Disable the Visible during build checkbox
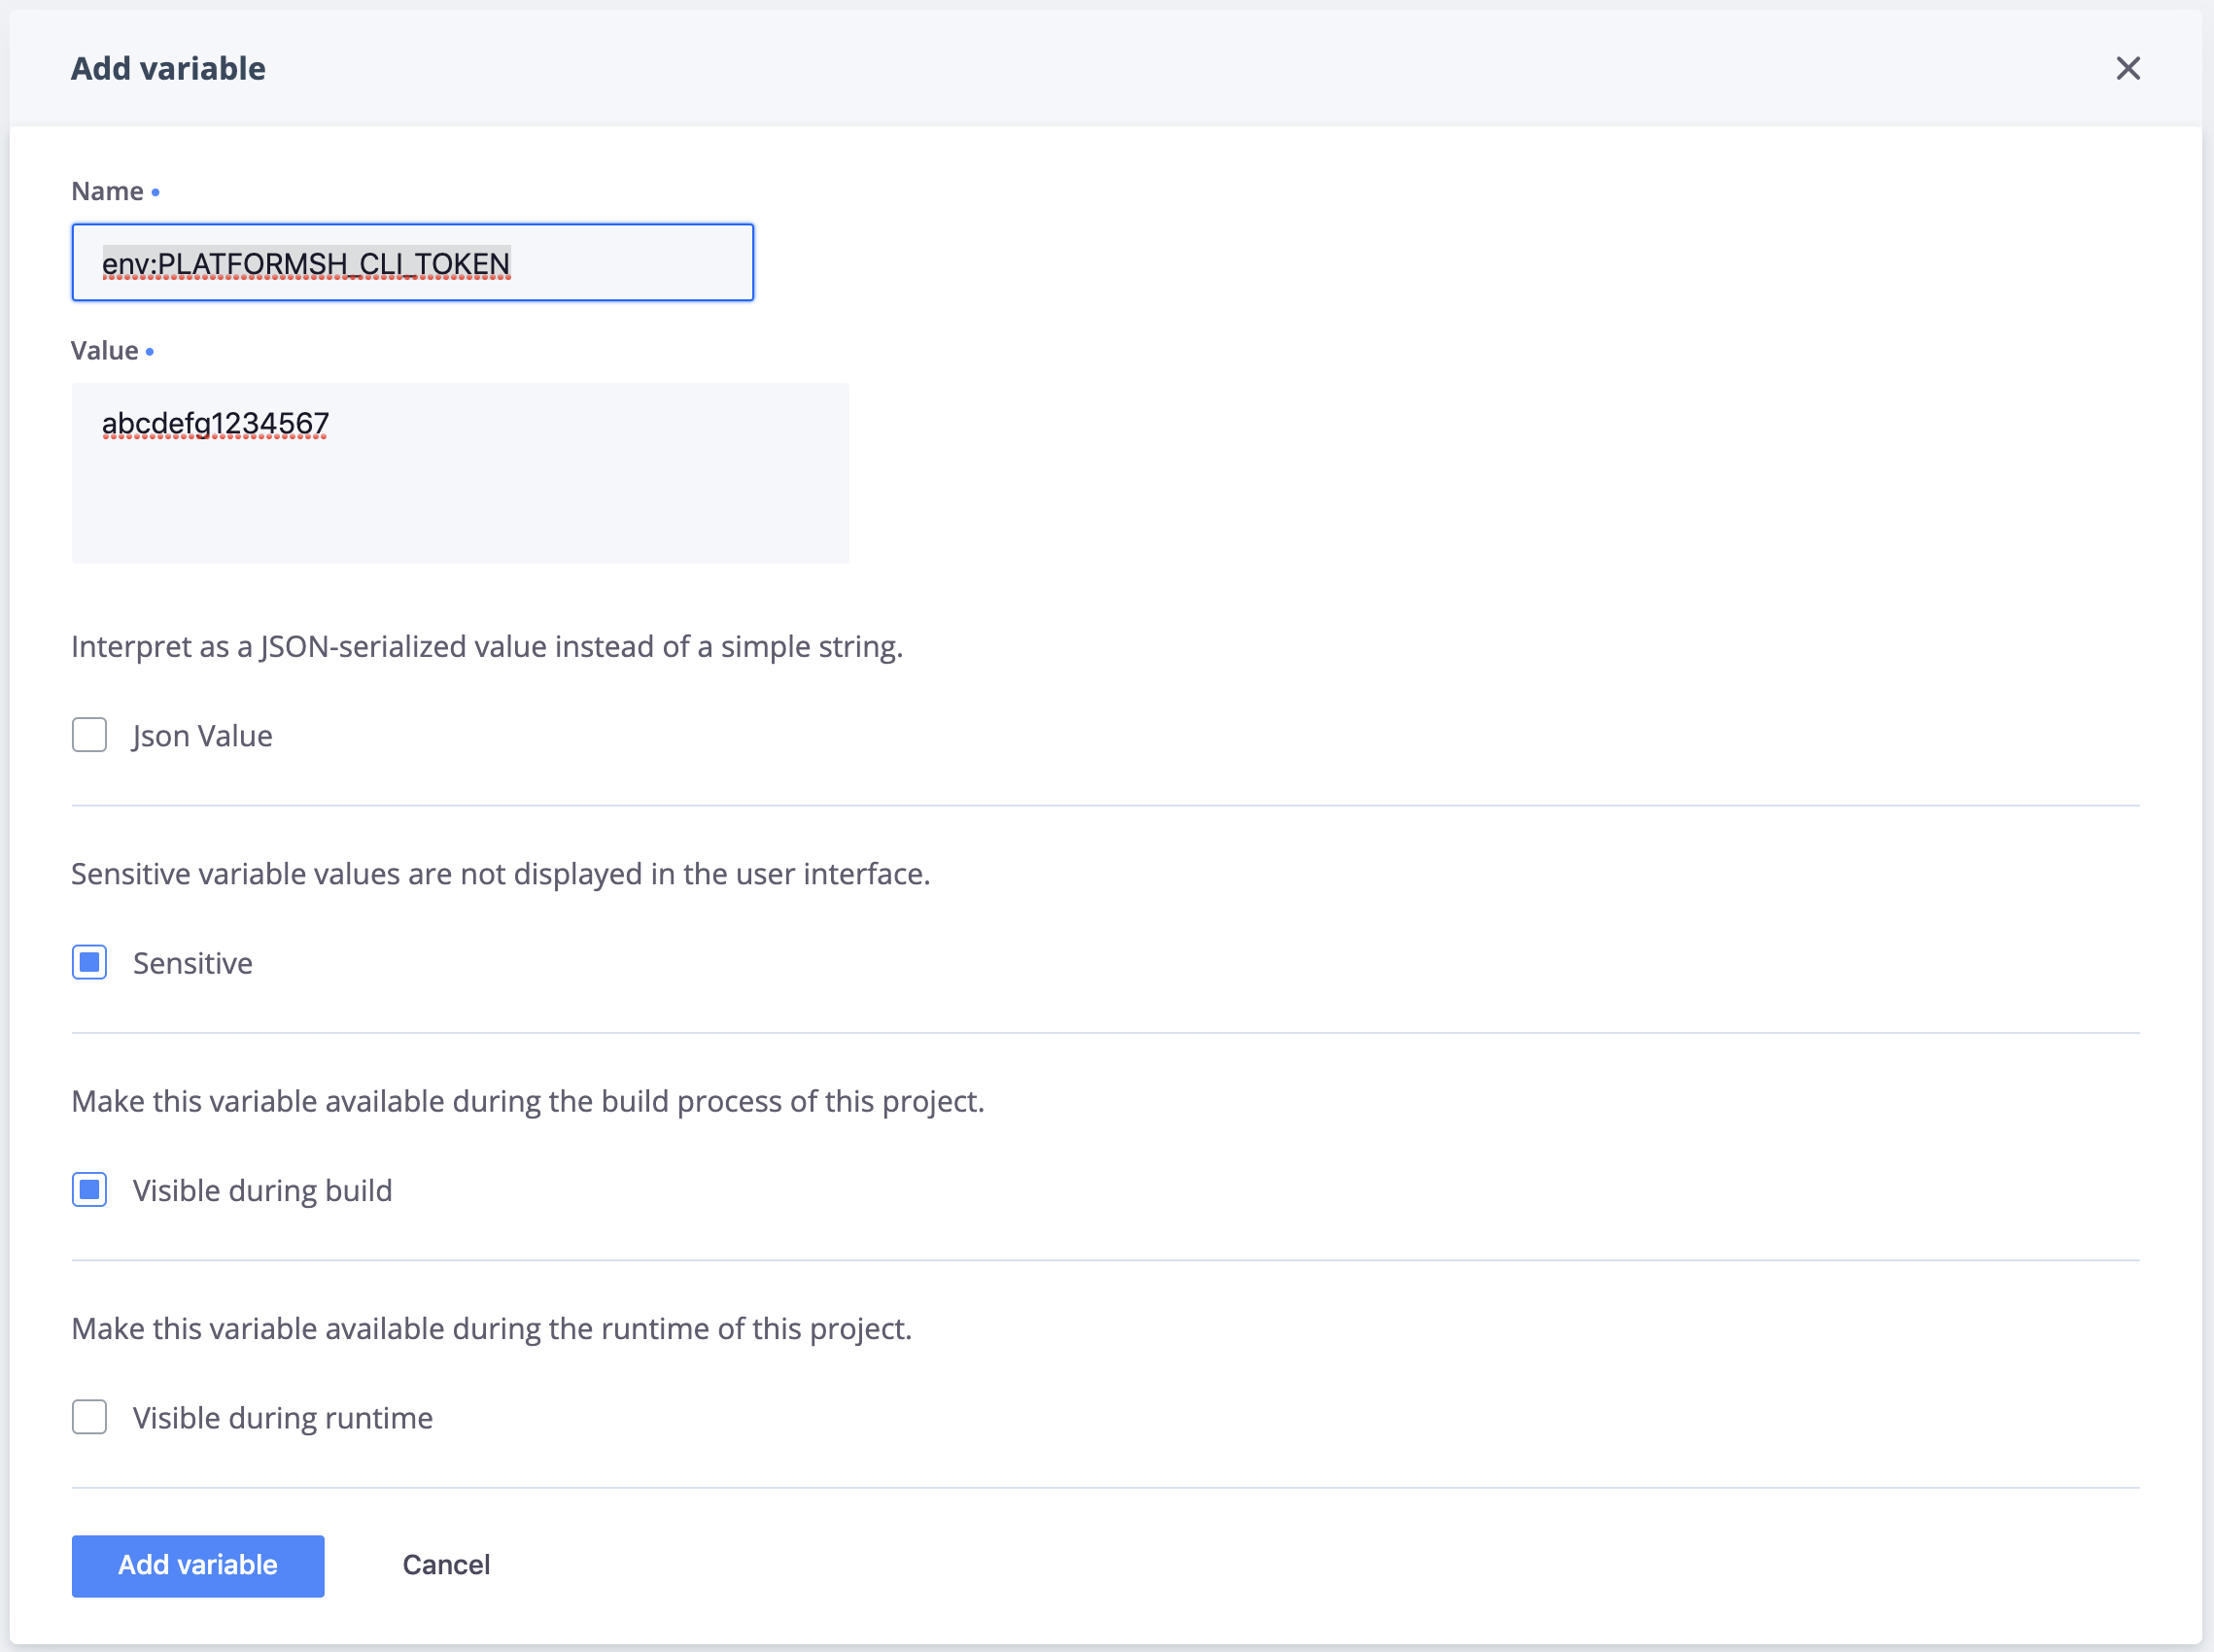This screenshot has width=2214, height=1652. [x=89, y=1190]
